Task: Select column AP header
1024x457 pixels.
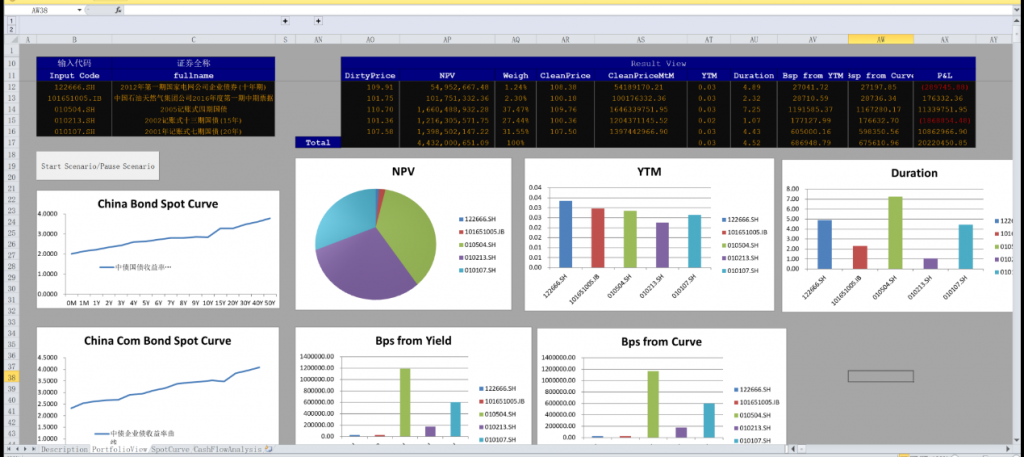Action: (447, 40)
